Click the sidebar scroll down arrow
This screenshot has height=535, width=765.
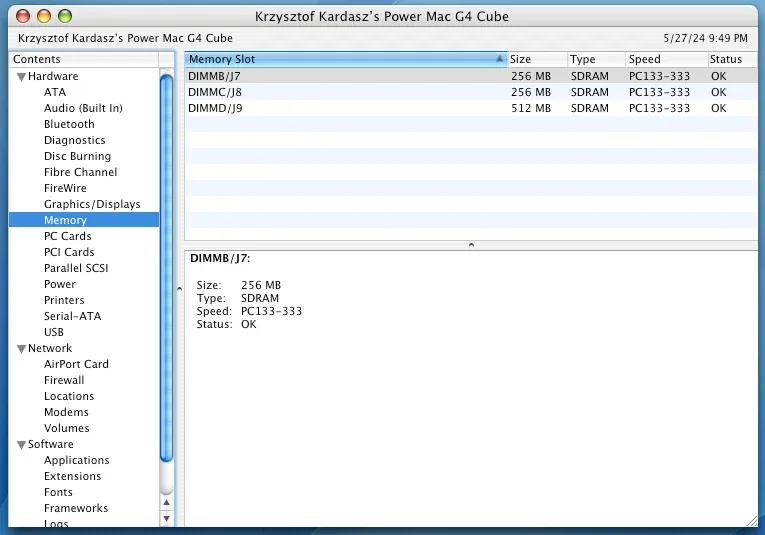(x=166, y=518)
